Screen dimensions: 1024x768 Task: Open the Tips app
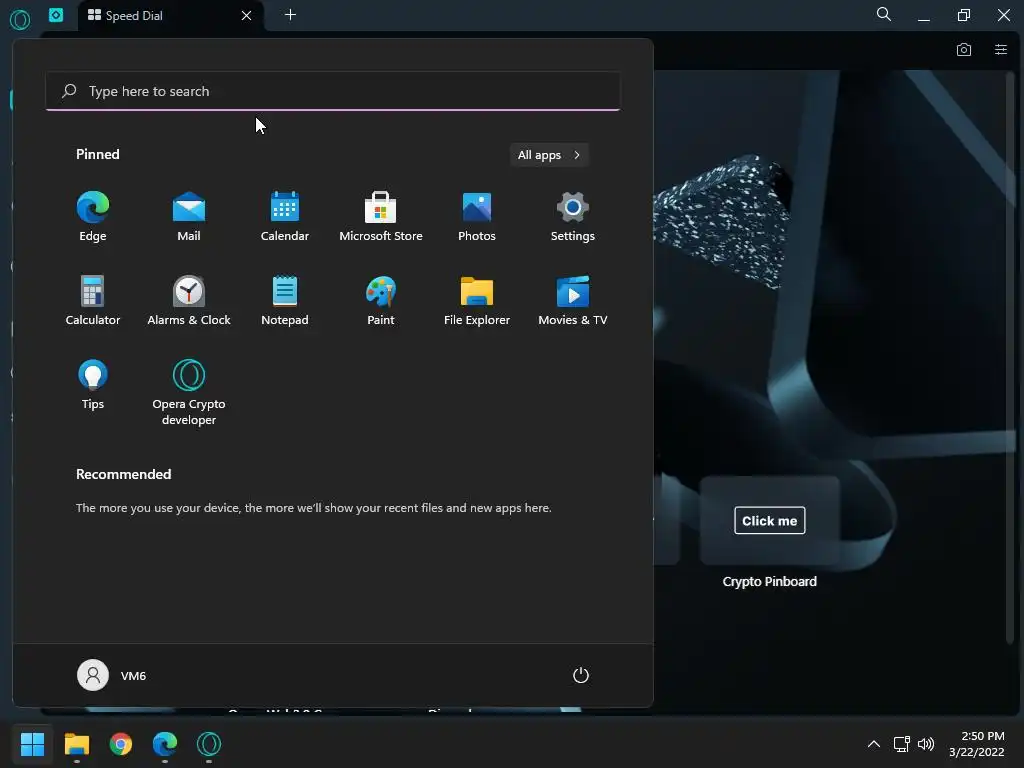pyautogui.click(x=93, y=385)
